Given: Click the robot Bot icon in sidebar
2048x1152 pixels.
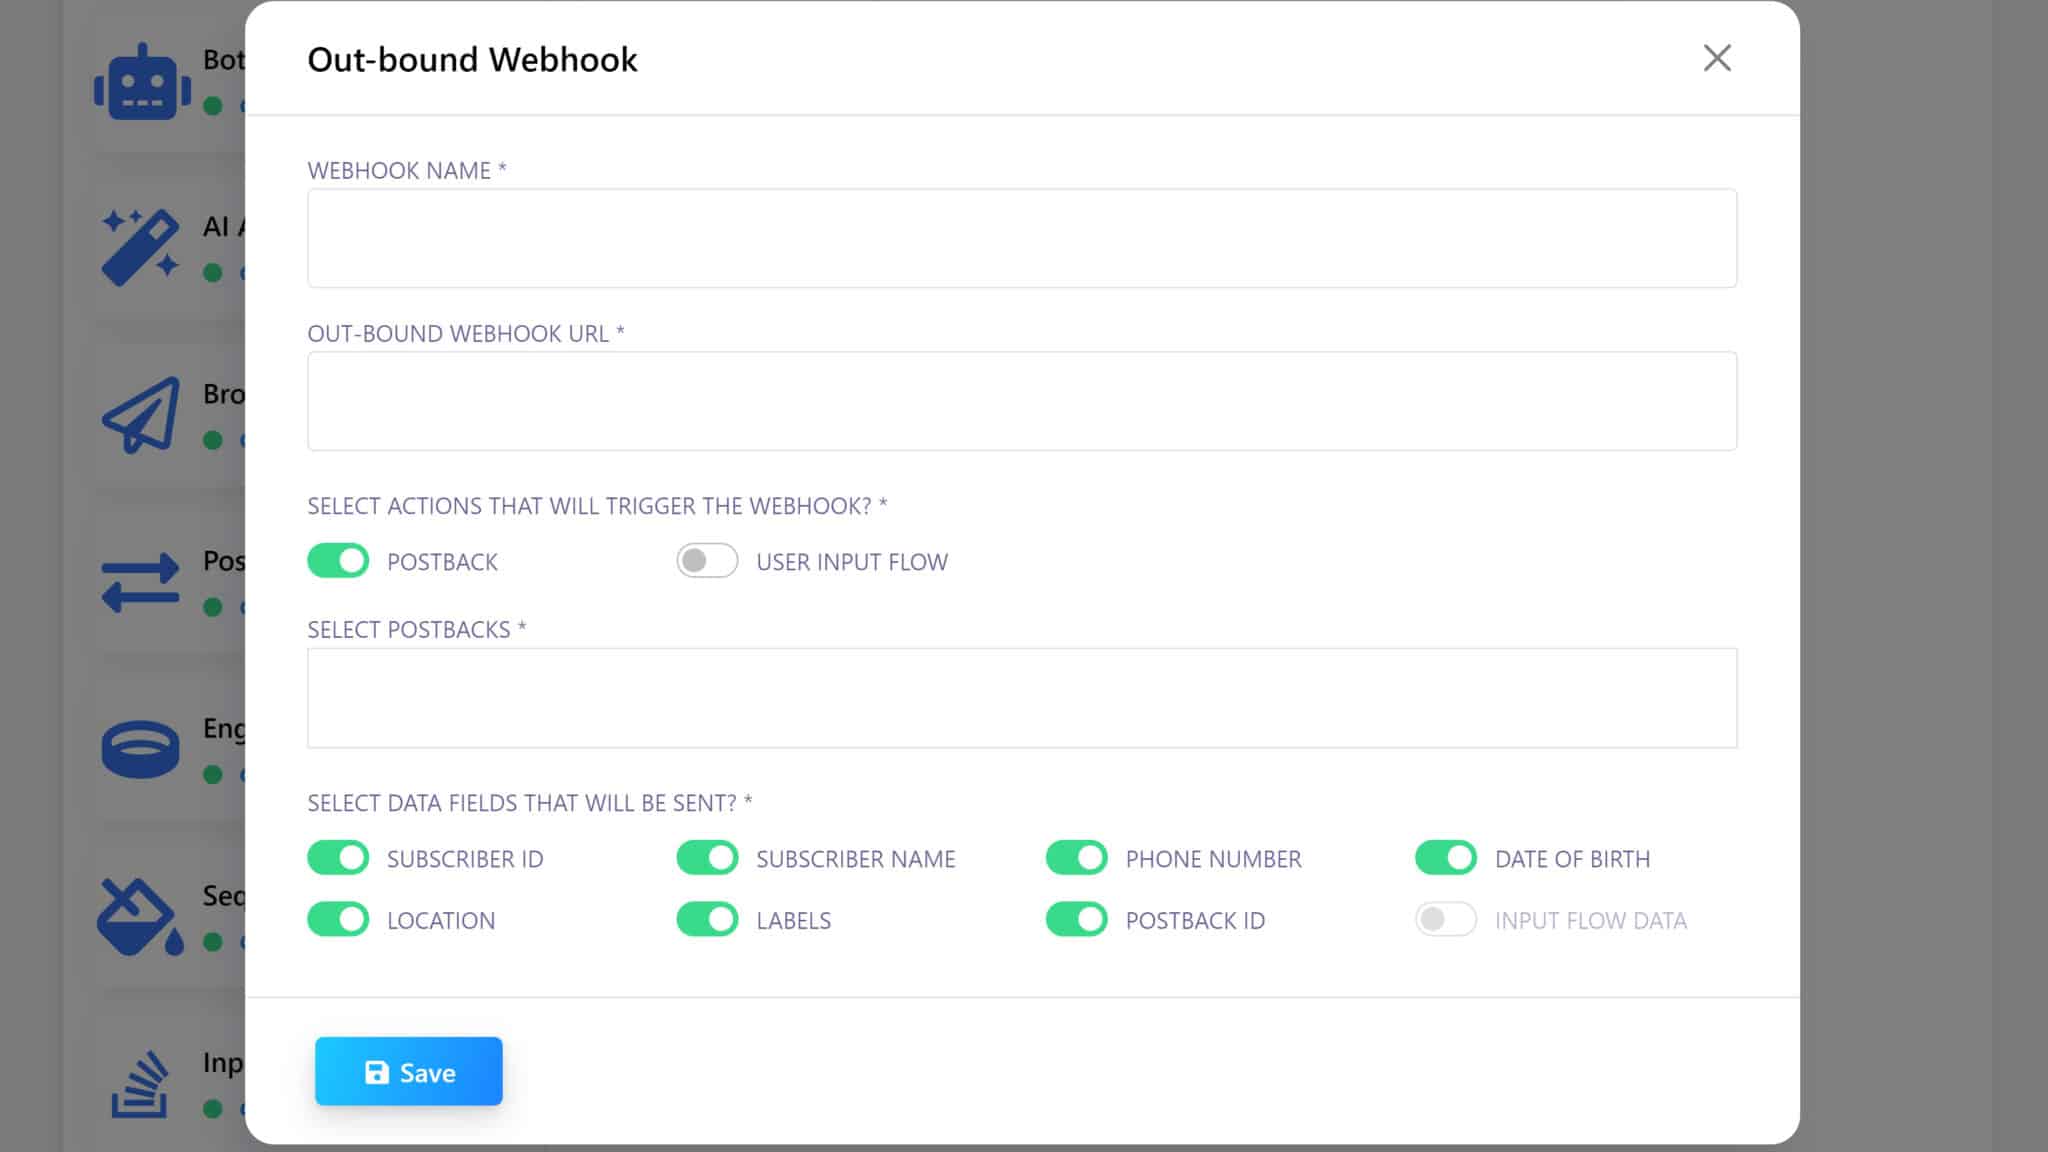Looking at the screenshot, I should click(x=142, y=83).
